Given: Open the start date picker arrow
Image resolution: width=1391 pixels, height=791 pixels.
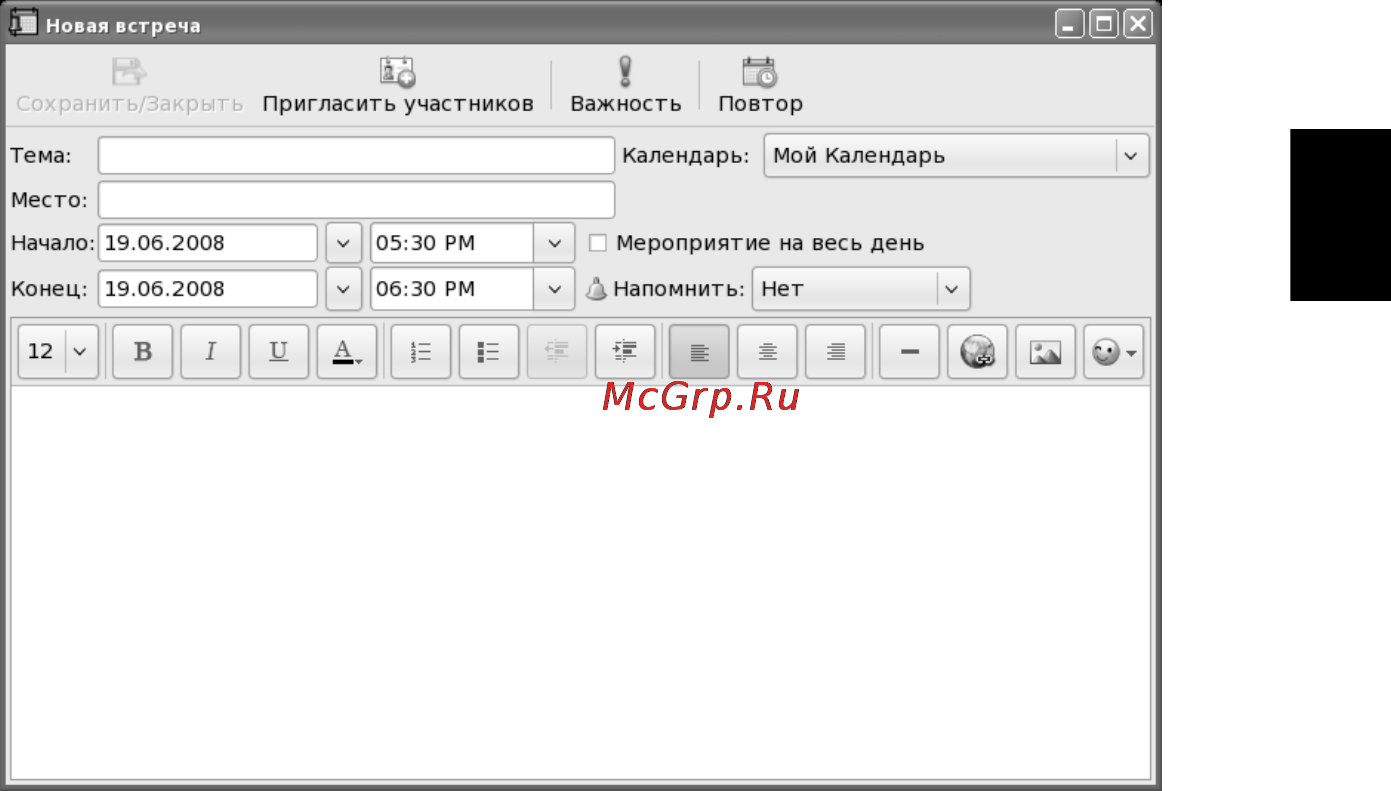Looking at the screenshot, I should pos(343,243).
